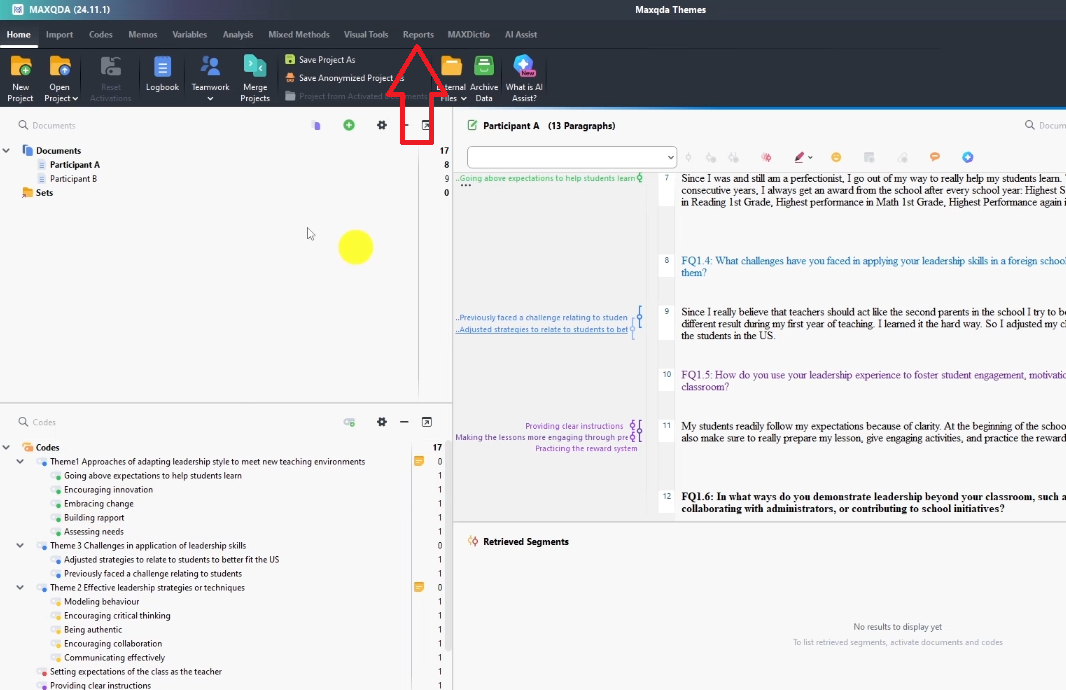Open highlighter color coding tool
The image size is (1066, 690).
click(x=799, y=157)
